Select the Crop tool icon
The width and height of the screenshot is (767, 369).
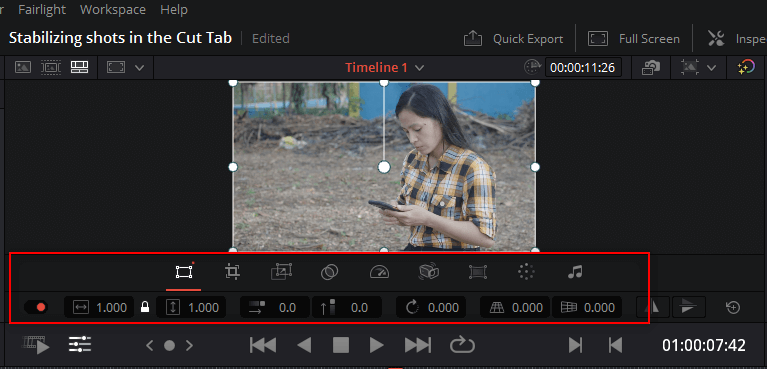232,272
